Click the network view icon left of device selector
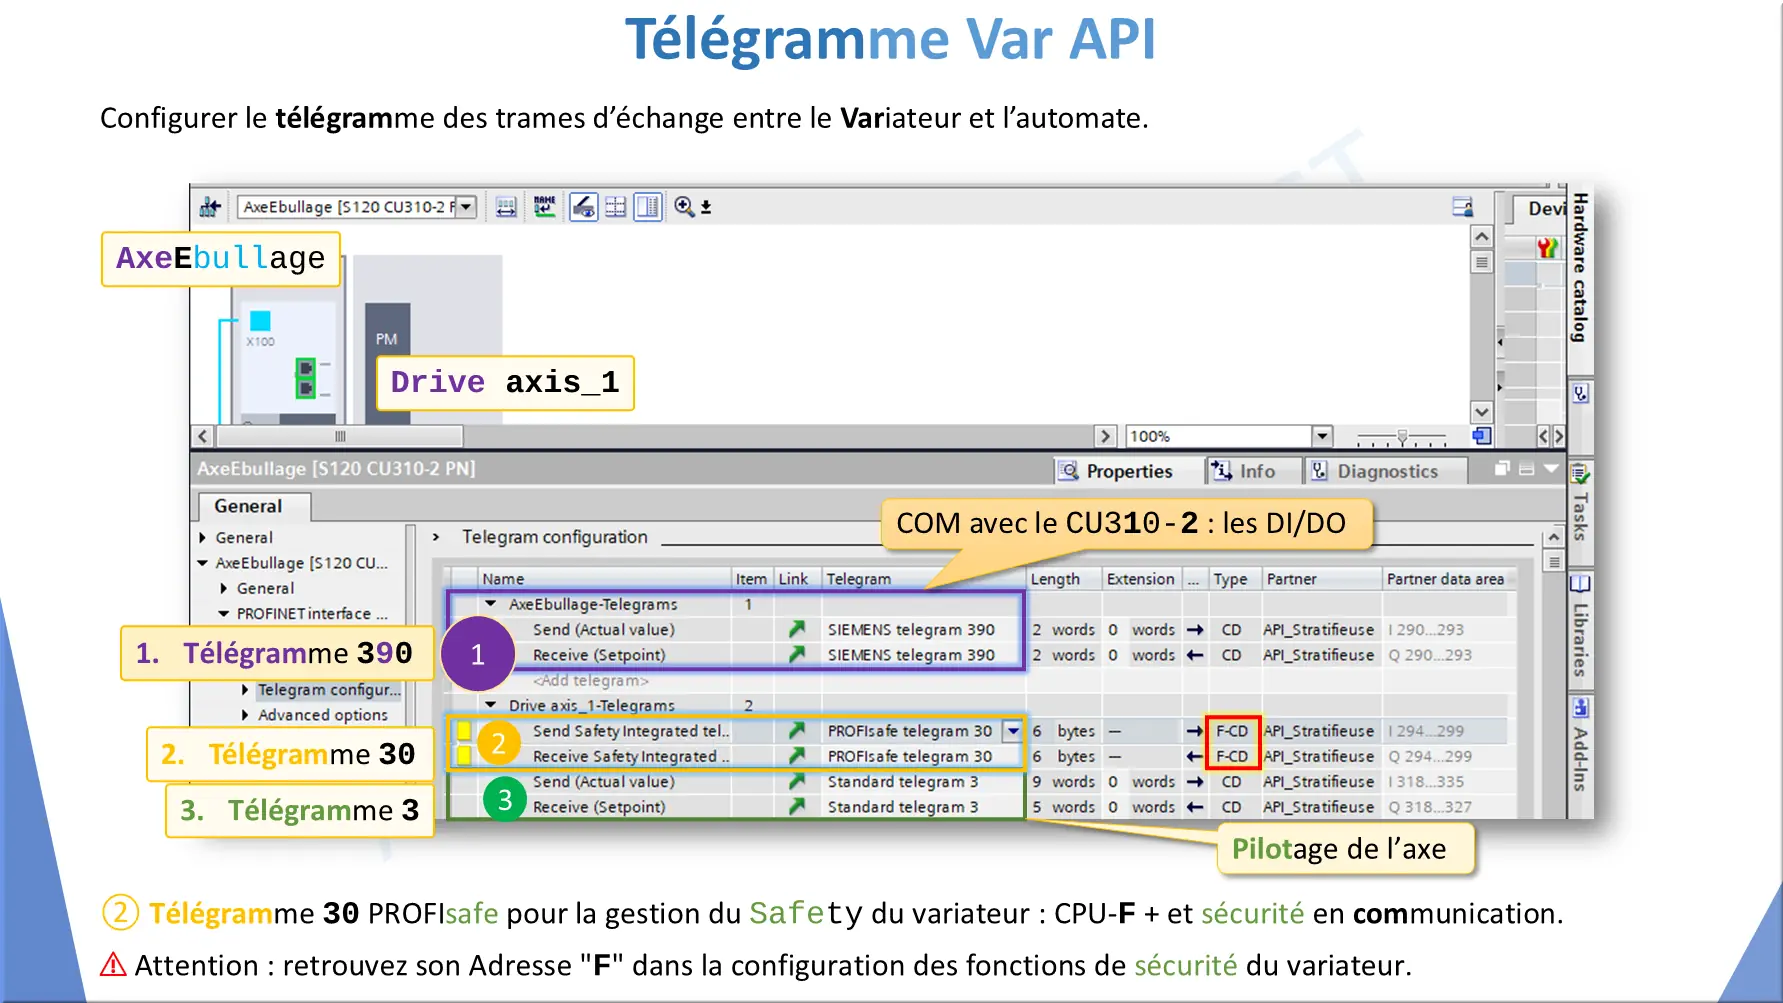Viewport: 1783px width, 1003px height. [x=210, y=207]
